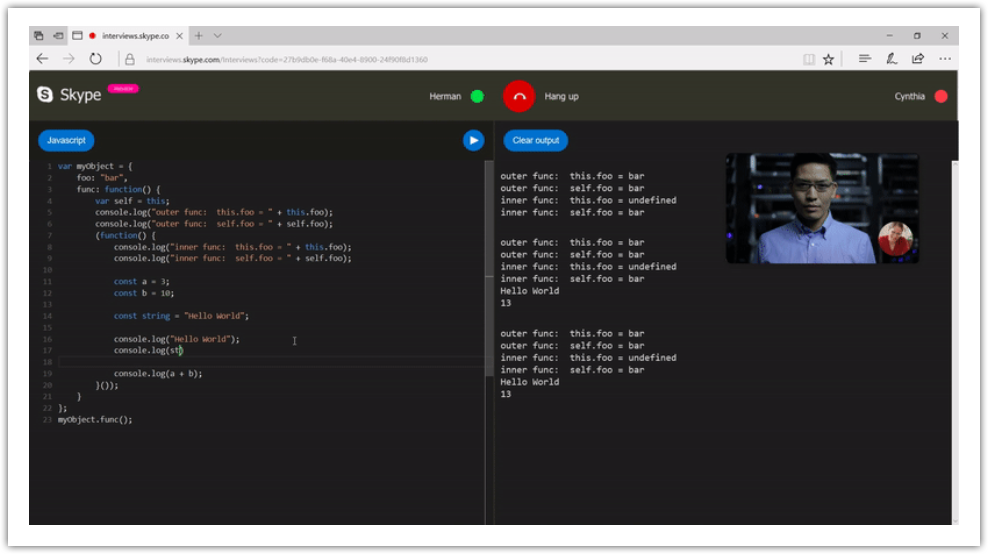Go back with the browser back arrow

click(42, 59)
